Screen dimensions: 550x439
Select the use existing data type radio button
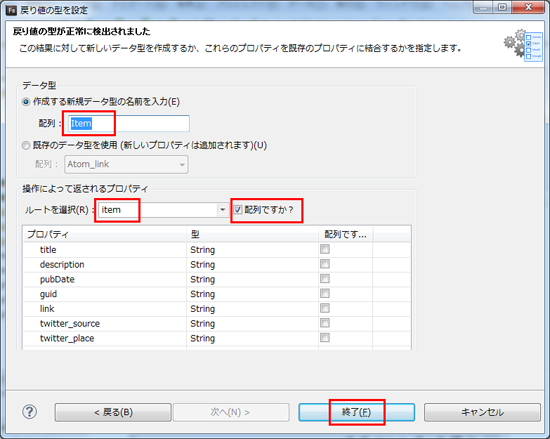click(26, 146)
